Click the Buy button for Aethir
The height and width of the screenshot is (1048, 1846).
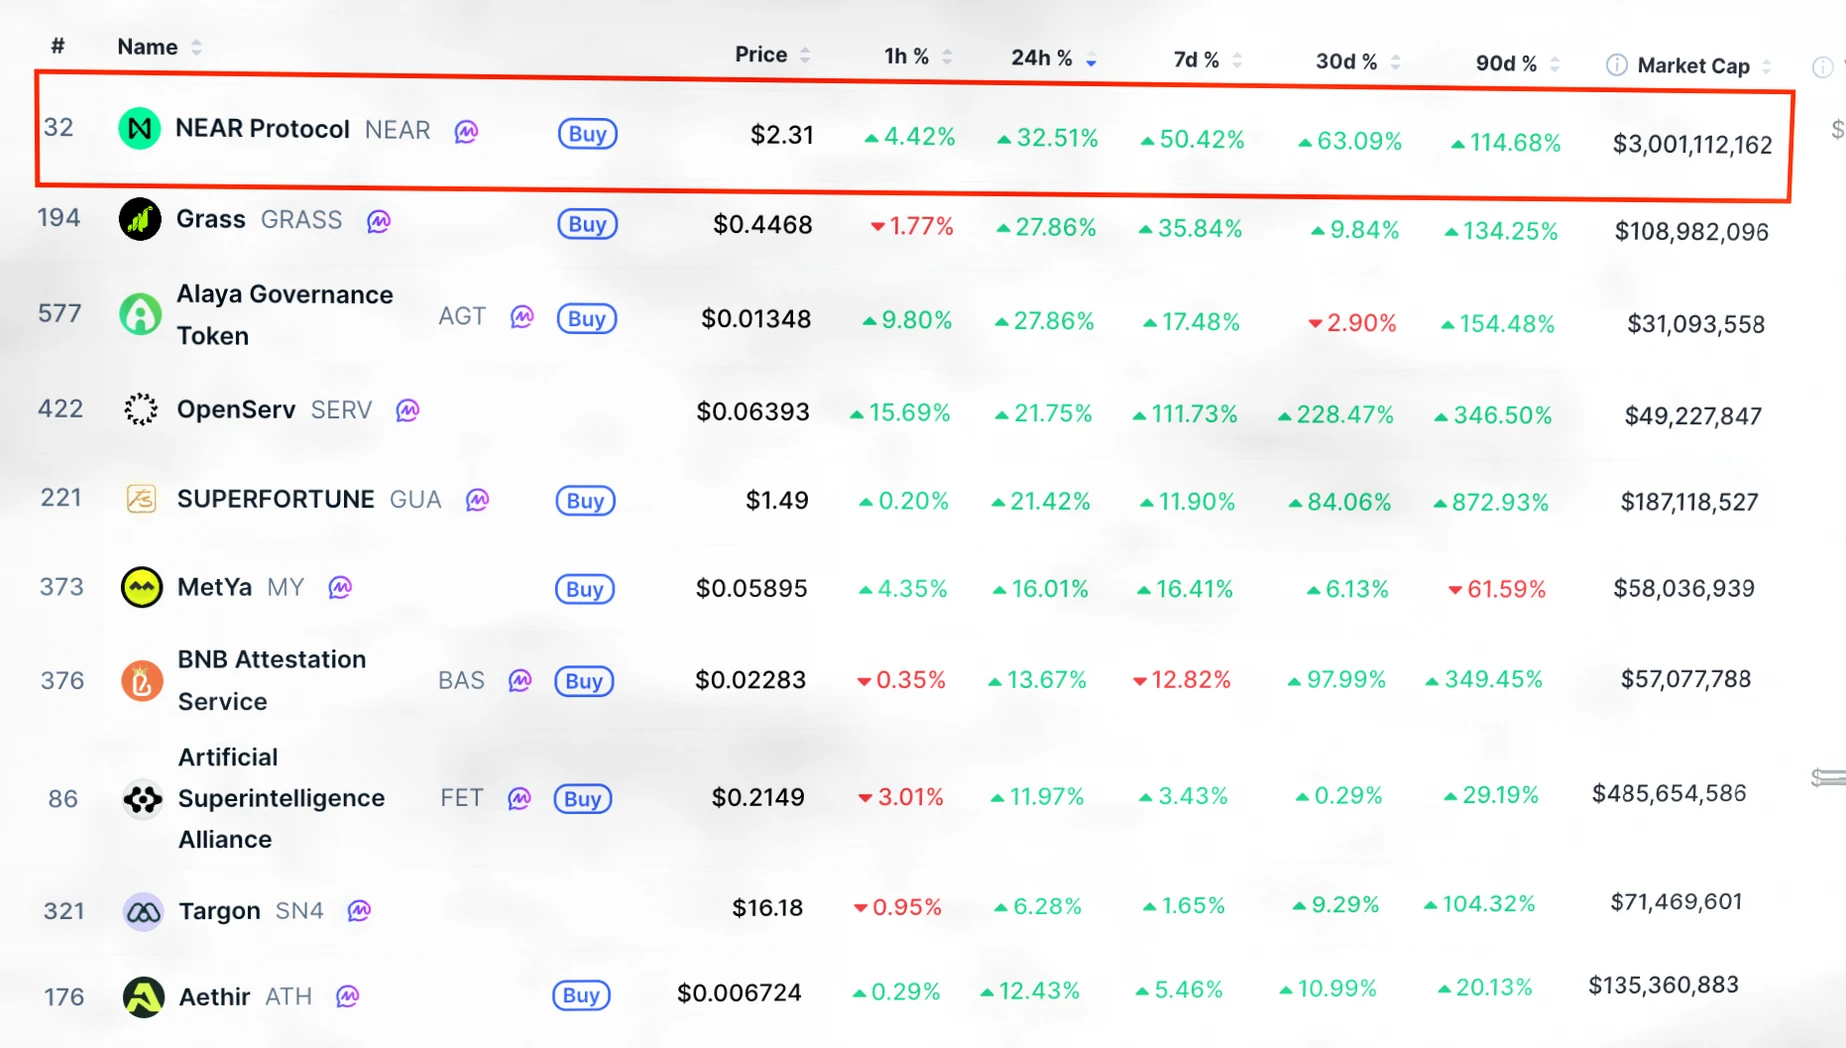coord(581,995)
